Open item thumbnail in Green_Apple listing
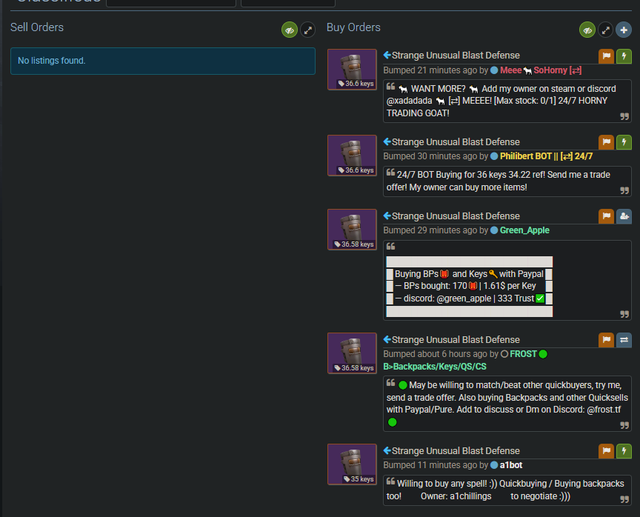This screenshot has width=640, height=517. pyautogui.click(x=352, y=229)
